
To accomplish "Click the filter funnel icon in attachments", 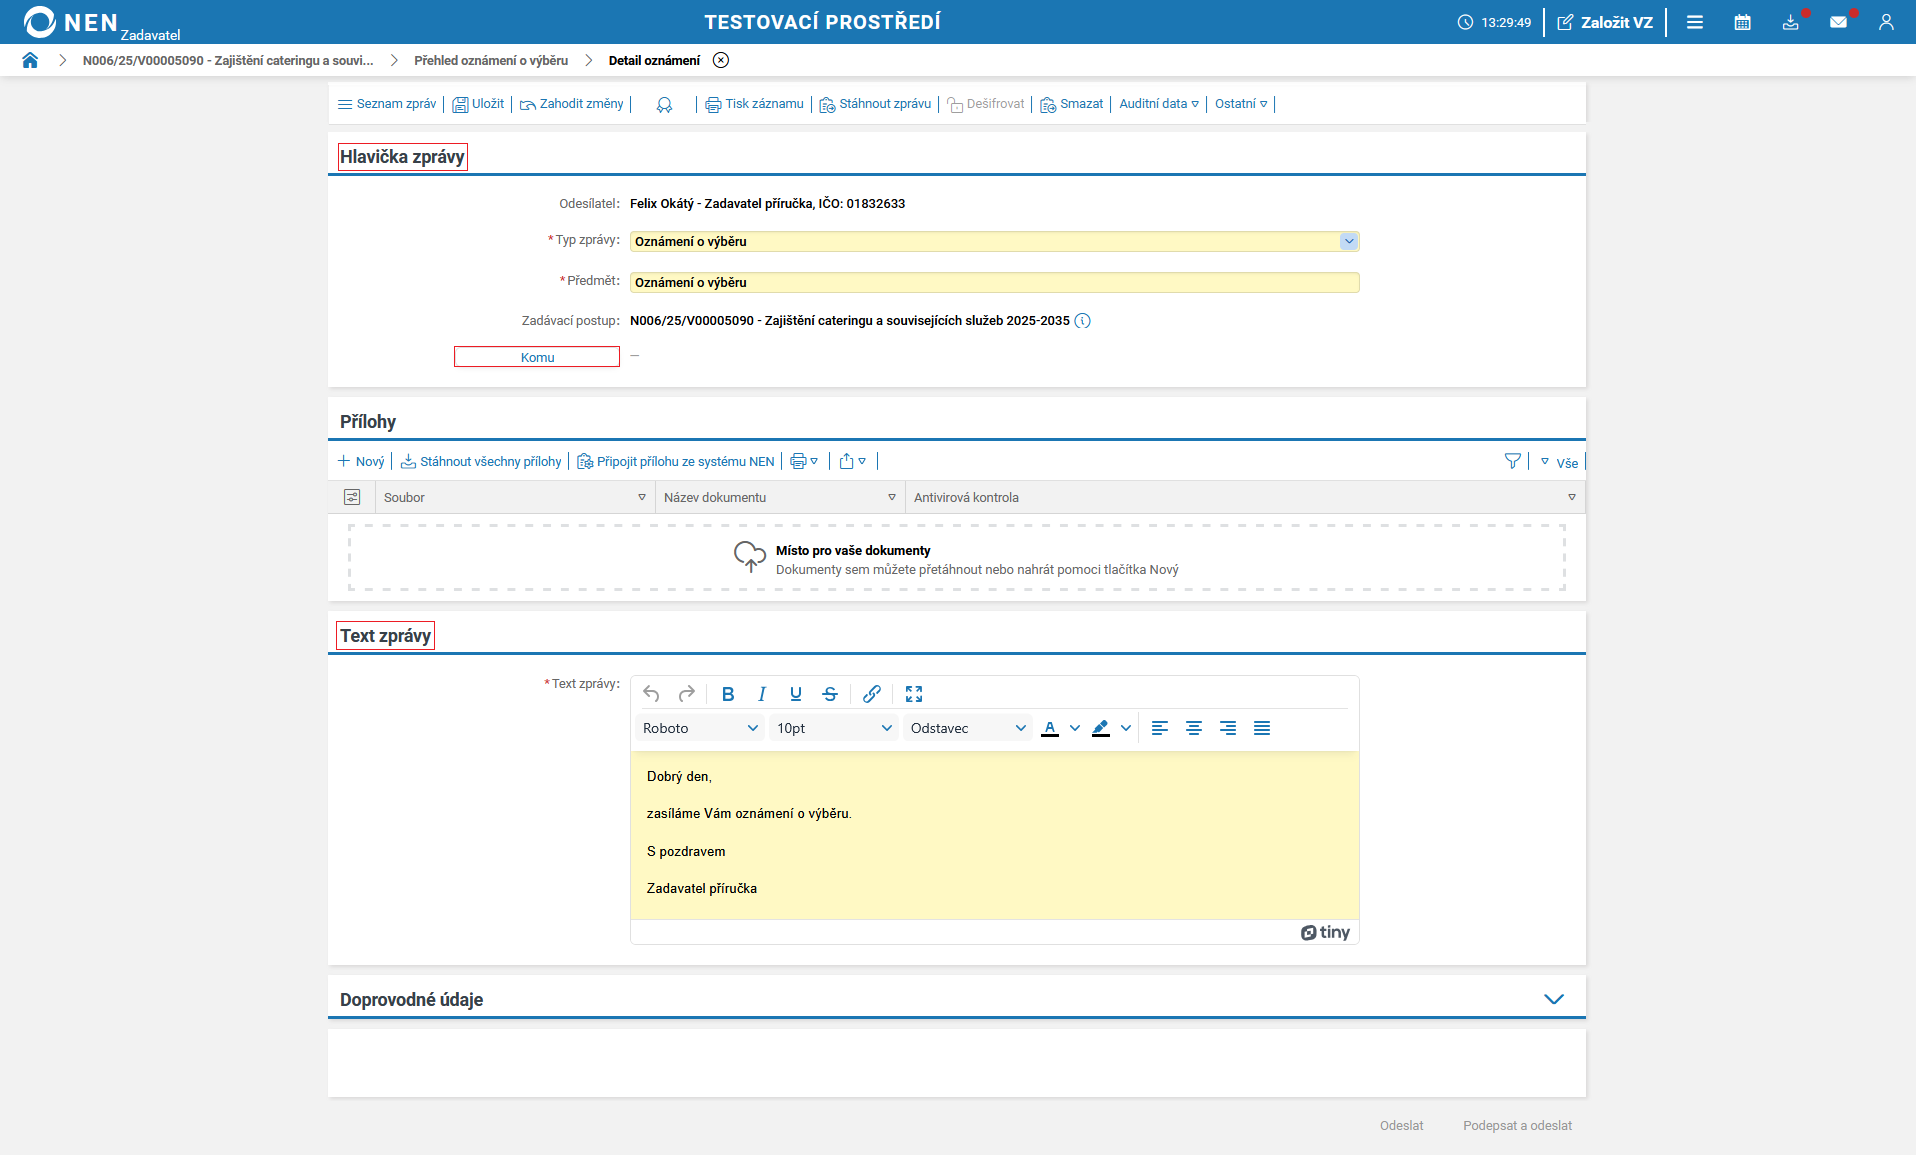I will (x=1512, y=461).
